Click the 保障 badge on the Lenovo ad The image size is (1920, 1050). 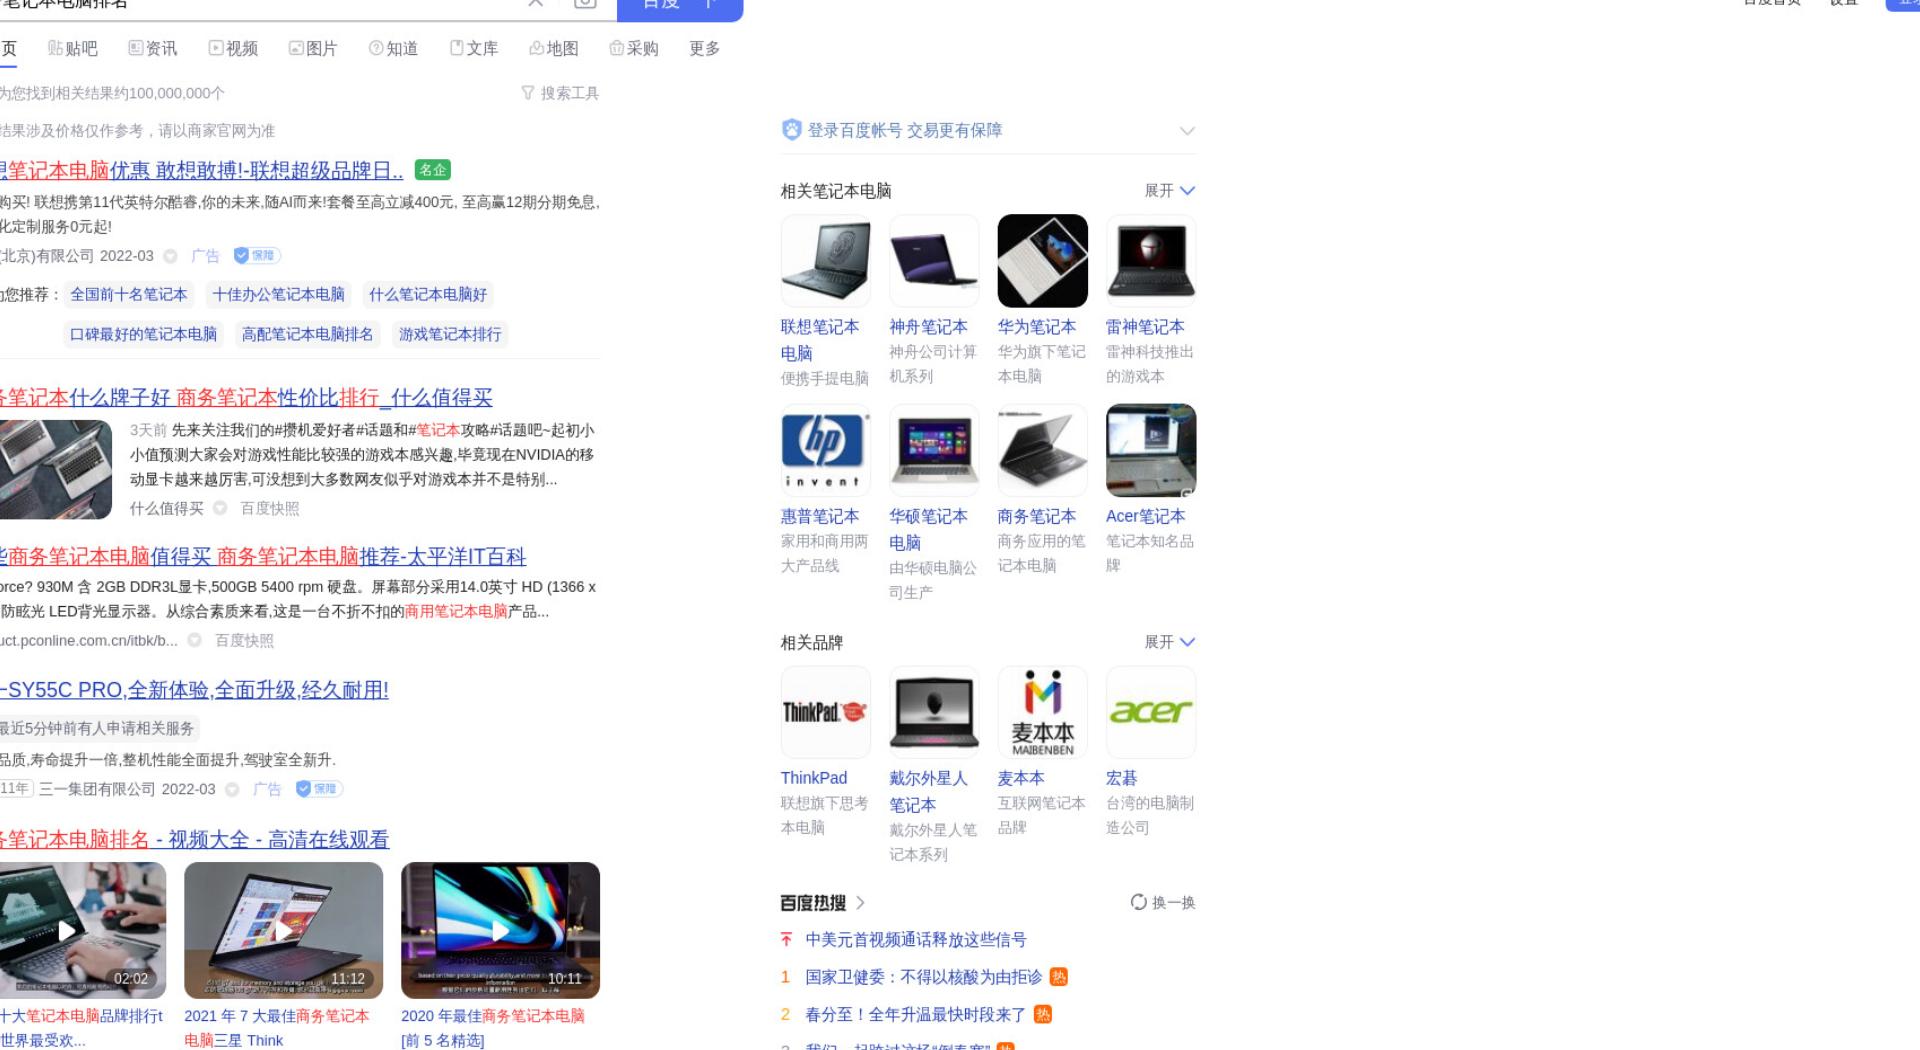pyautogui.click(x=257, y=256)
